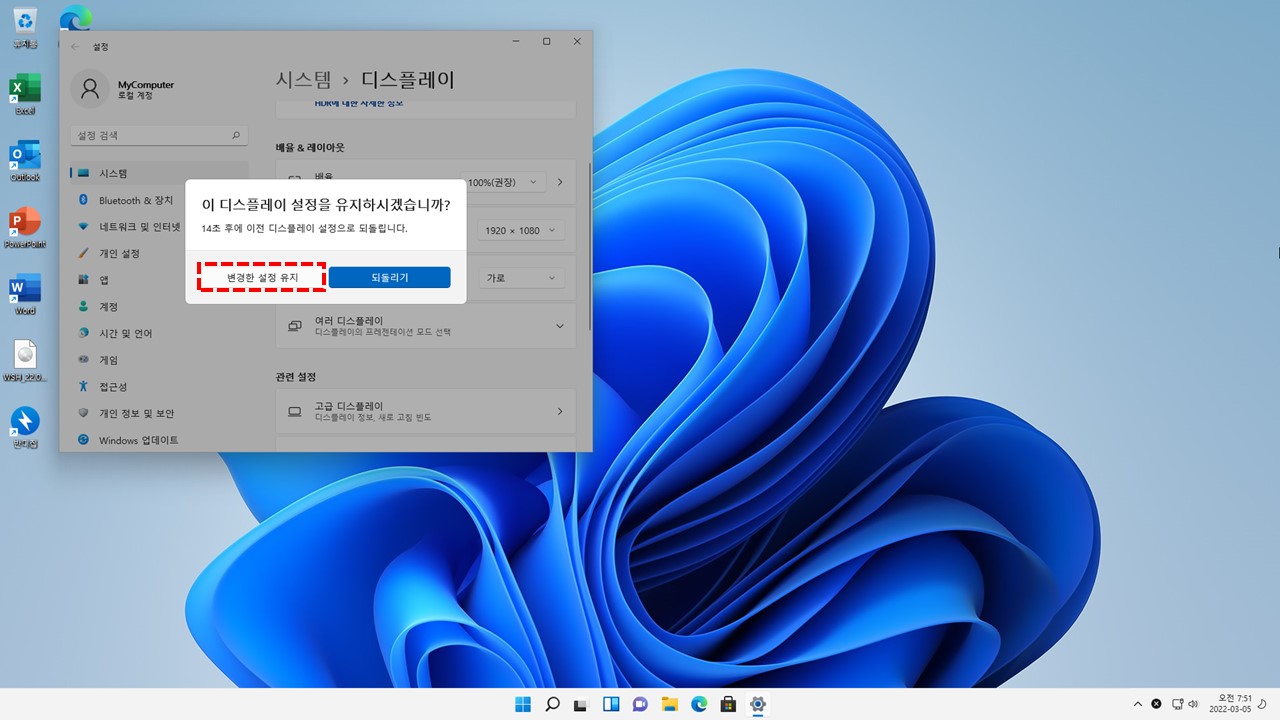1280x720 pixels.
Task: Open Bluetooth & 장치 settings
Action: click(x=159, y=200)
